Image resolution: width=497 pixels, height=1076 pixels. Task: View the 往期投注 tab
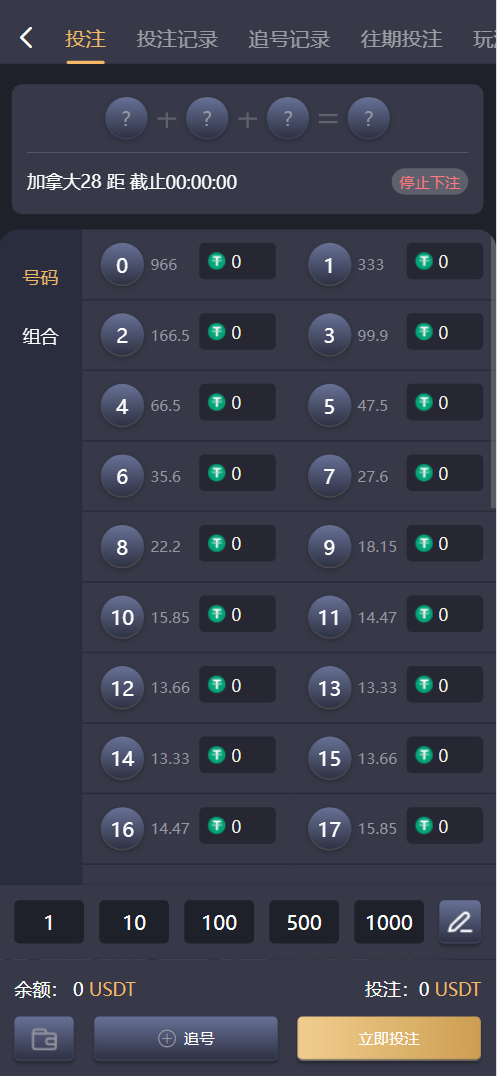(402, 39)
